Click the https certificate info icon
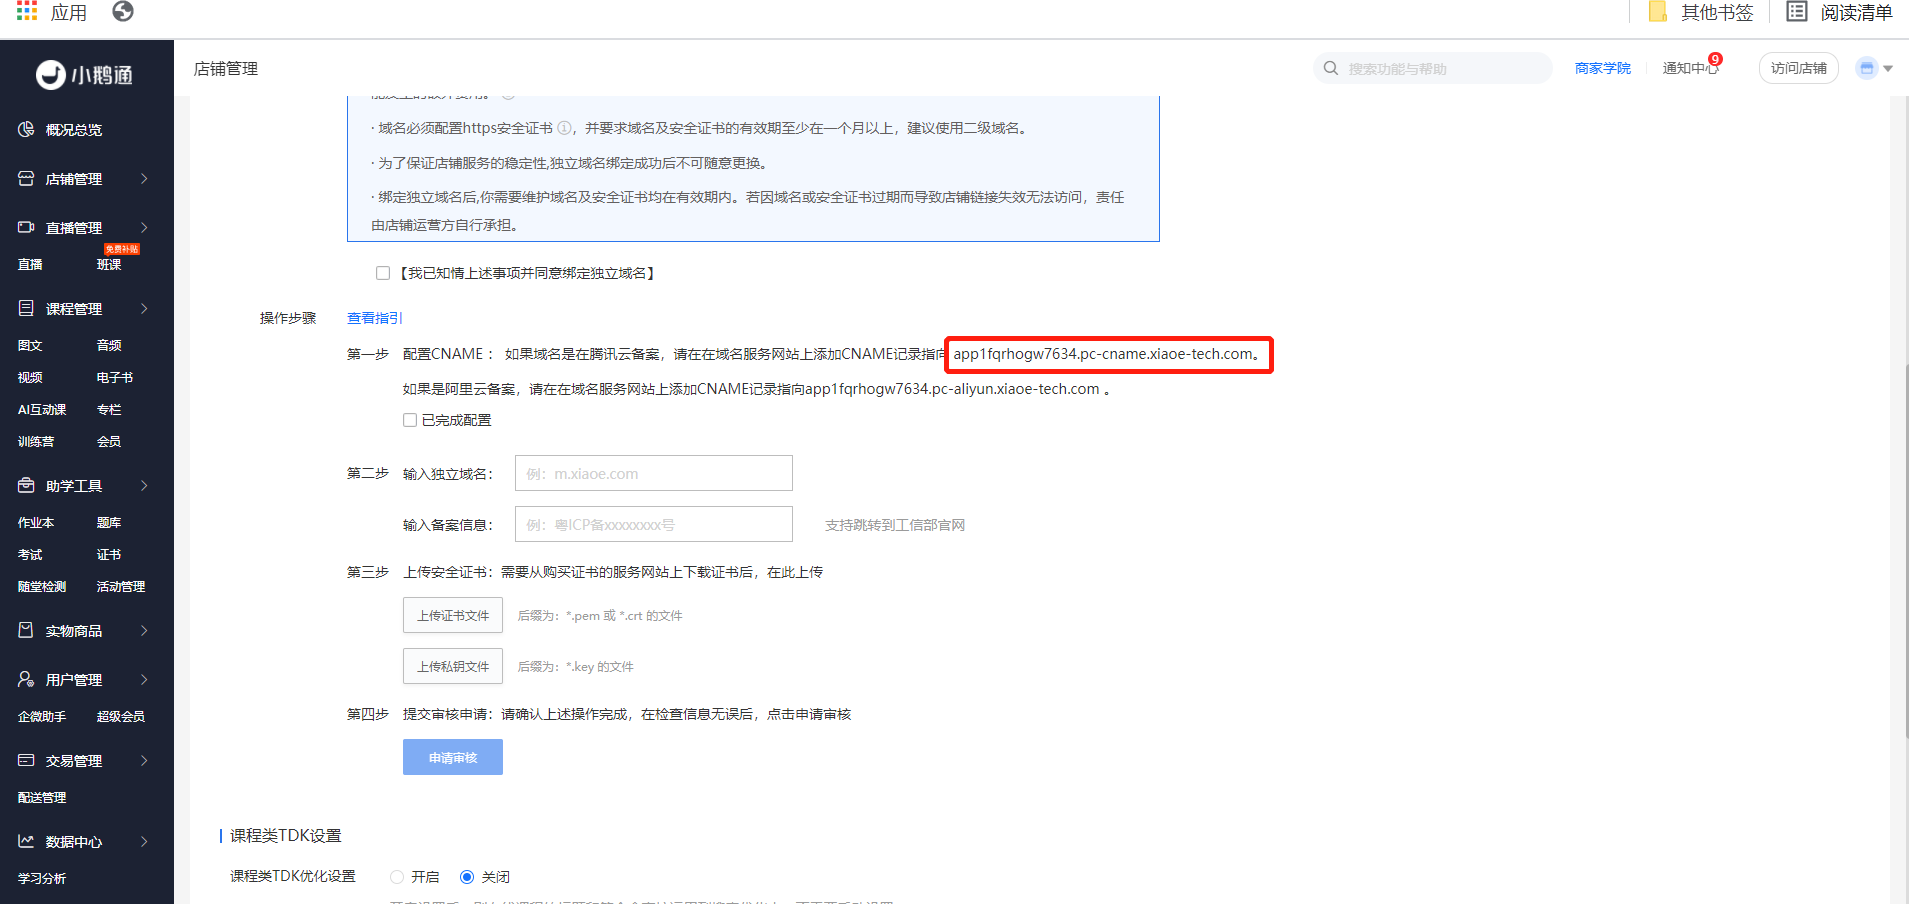The image size is (1909, 904). pyautogui.click(x=565, y=128)
